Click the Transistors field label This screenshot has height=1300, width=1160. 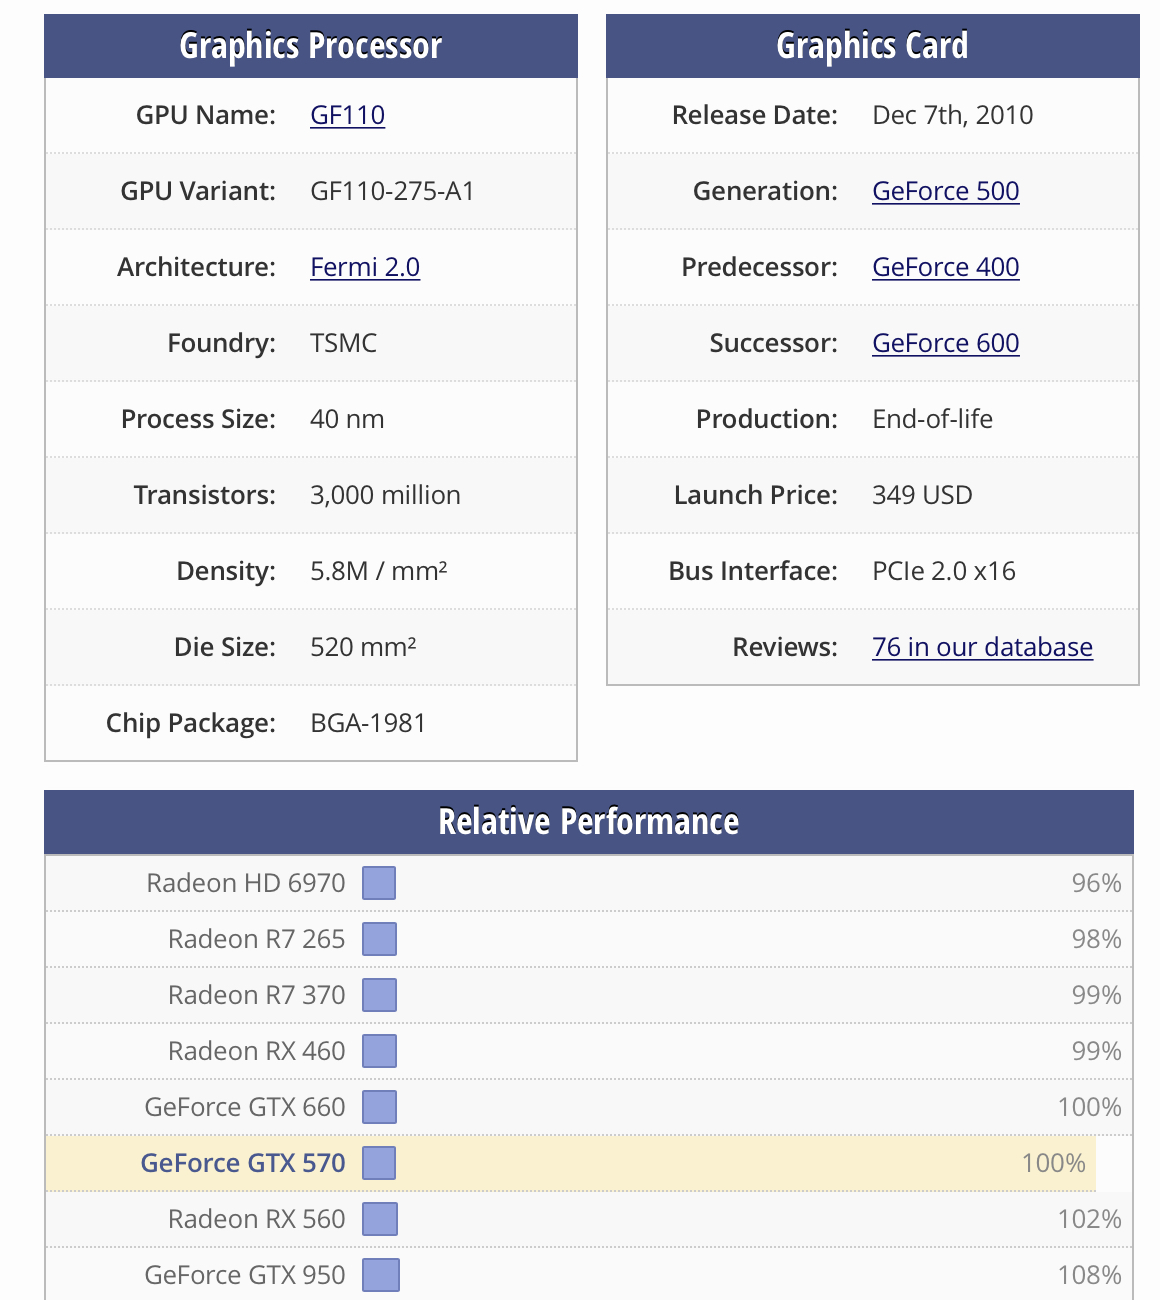(205, 495)
